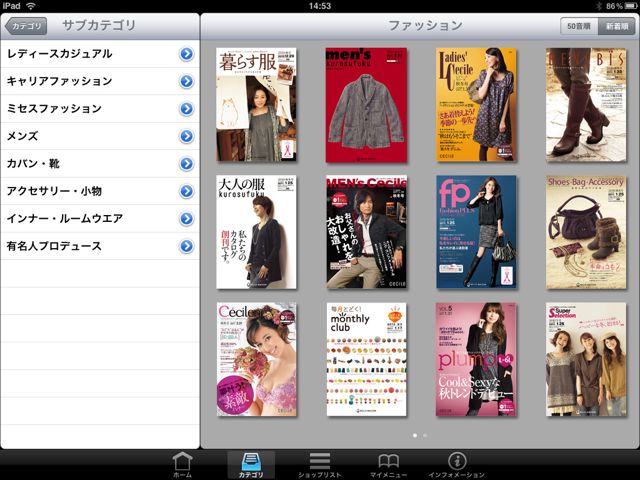The height and width of the screenshot is (480, 640).
Task: Open the Shoes Bag Accessory catalog
Action: [586, 232]
